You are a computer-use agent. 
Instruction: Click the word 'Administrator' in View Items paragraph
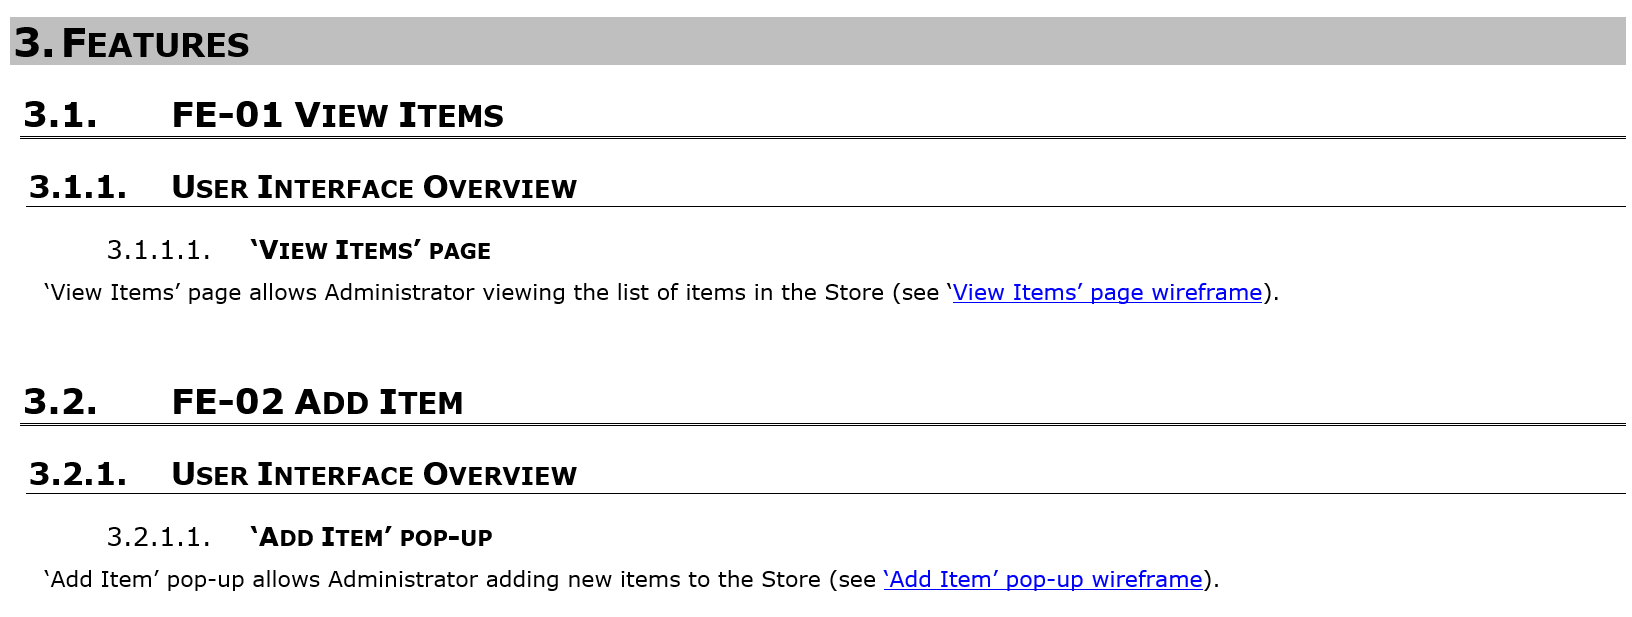coord(399,293)
